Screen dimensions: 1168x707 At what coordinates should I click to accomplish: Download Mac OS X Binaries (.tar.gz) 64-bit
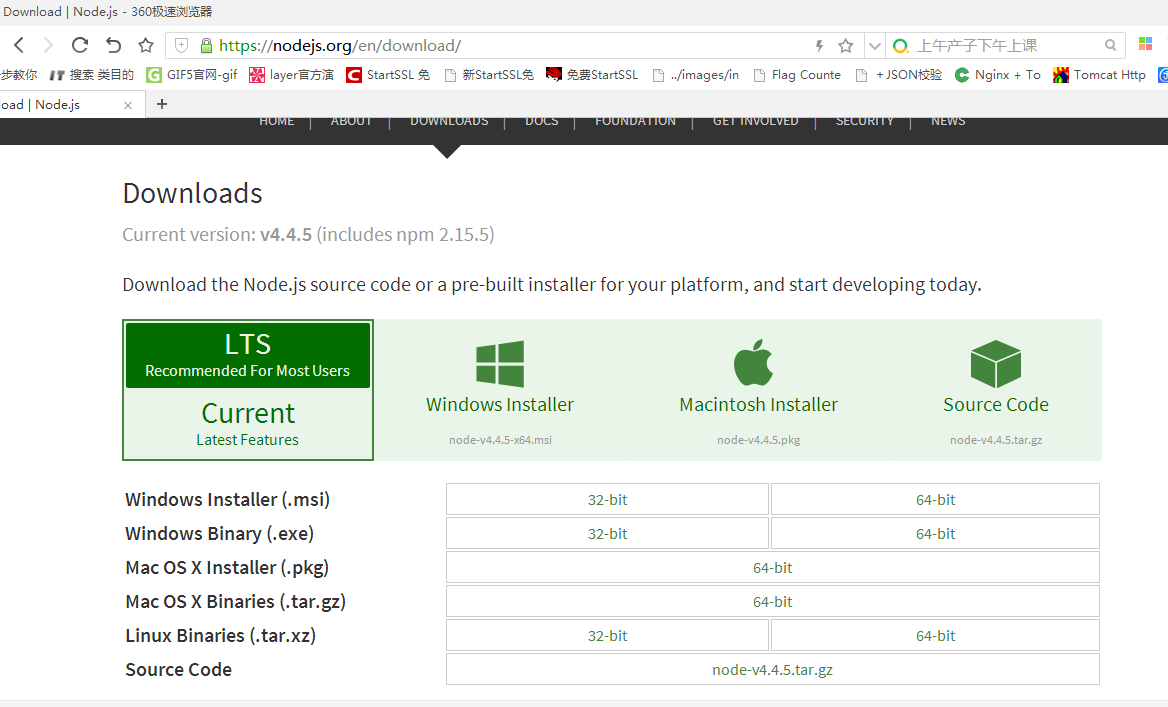click(772, 601)
